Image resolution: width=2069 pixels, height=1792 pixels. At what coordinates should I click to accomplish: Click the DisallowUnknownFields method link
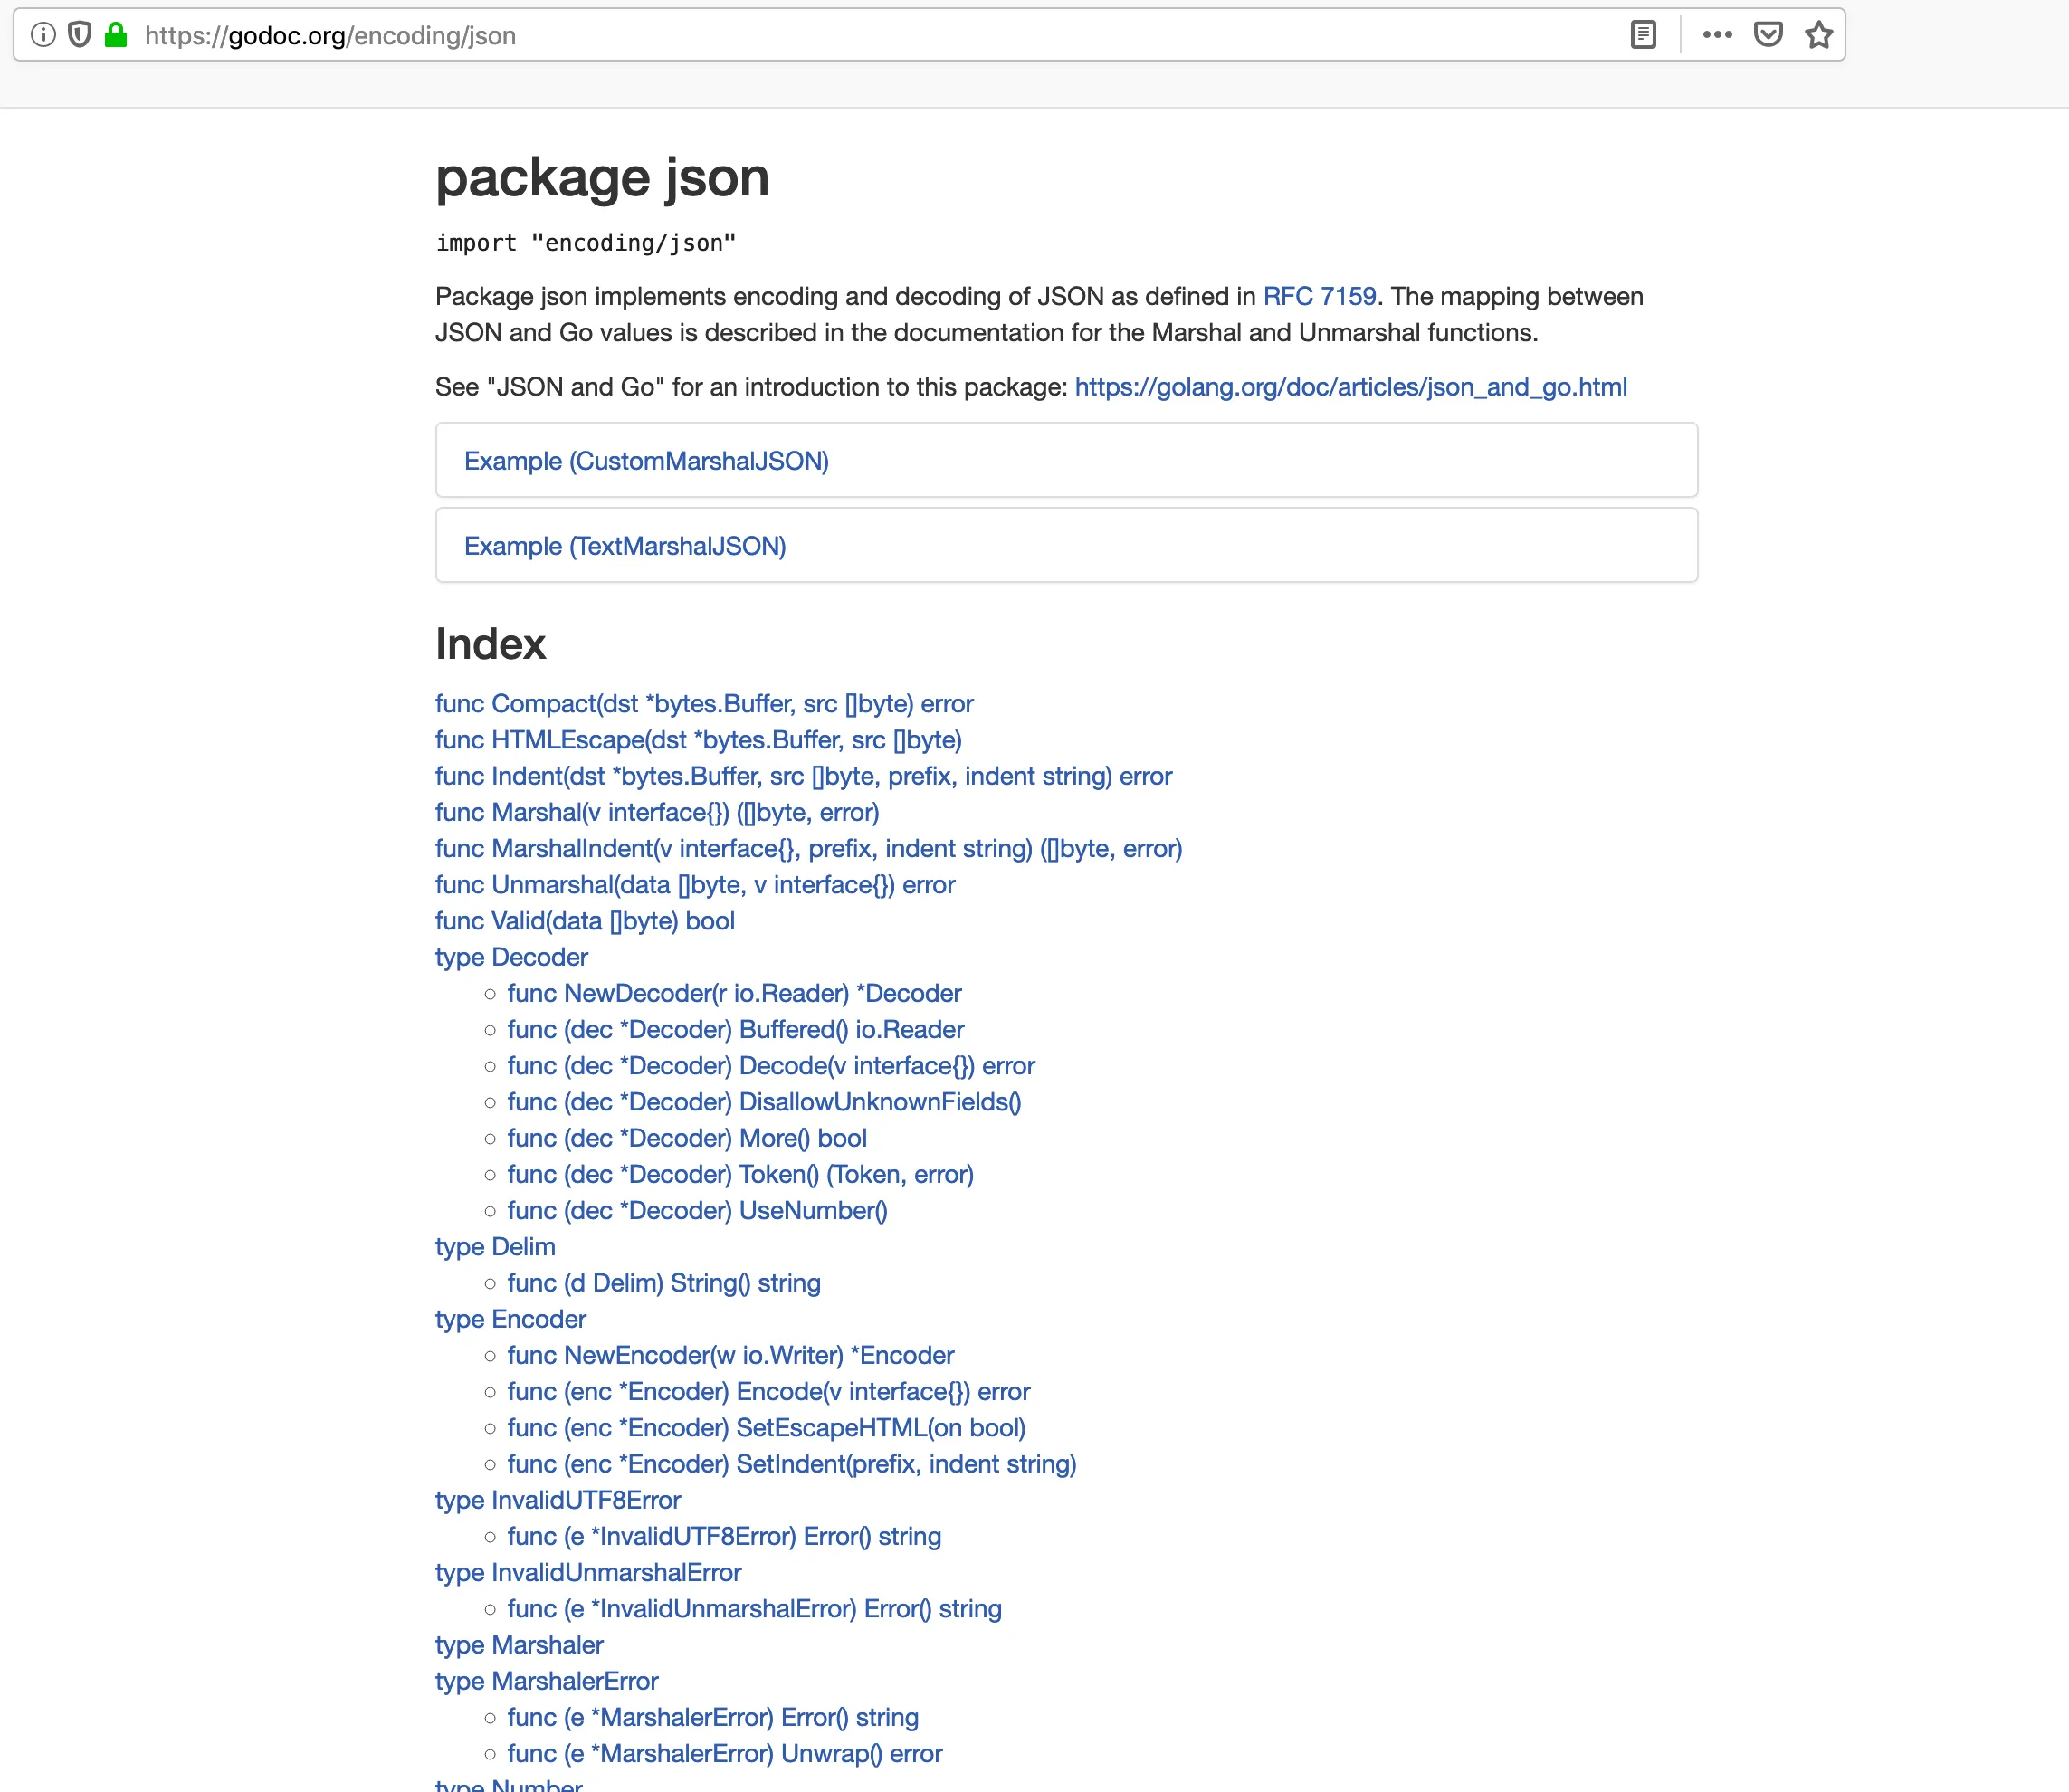(763, 1101)
